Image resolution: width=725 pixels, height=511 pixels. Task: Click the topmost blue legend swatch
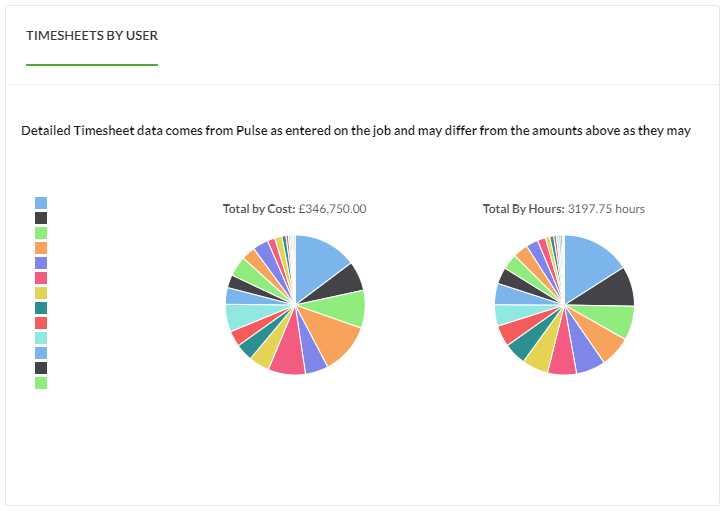(x=41, y=203)
